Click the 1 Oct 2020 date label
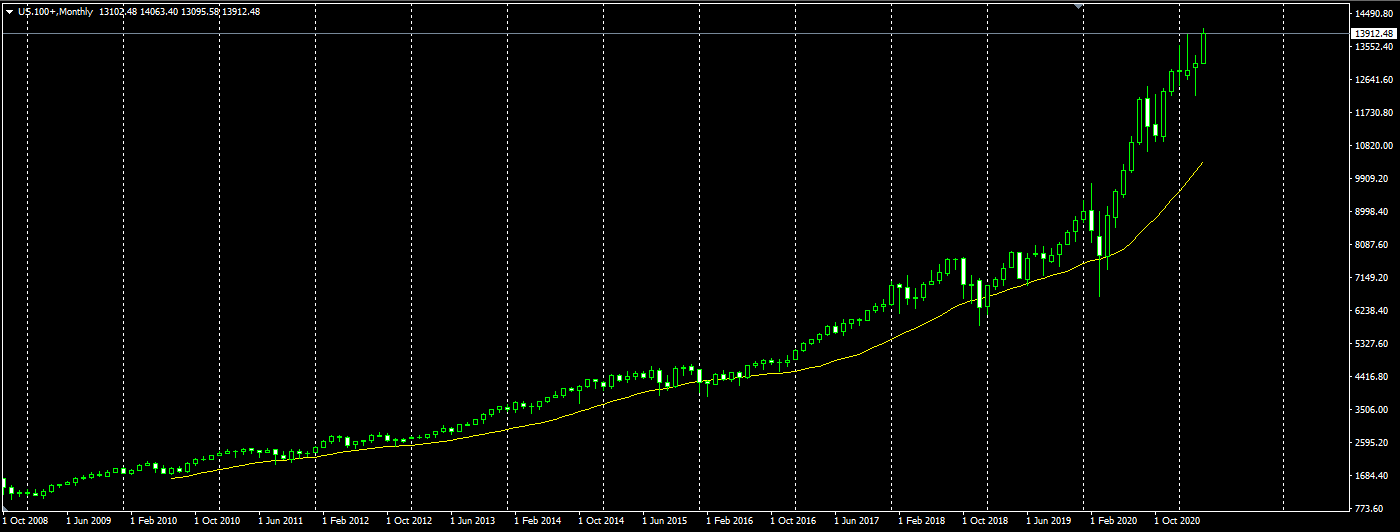 click(x=1177, y=521)
